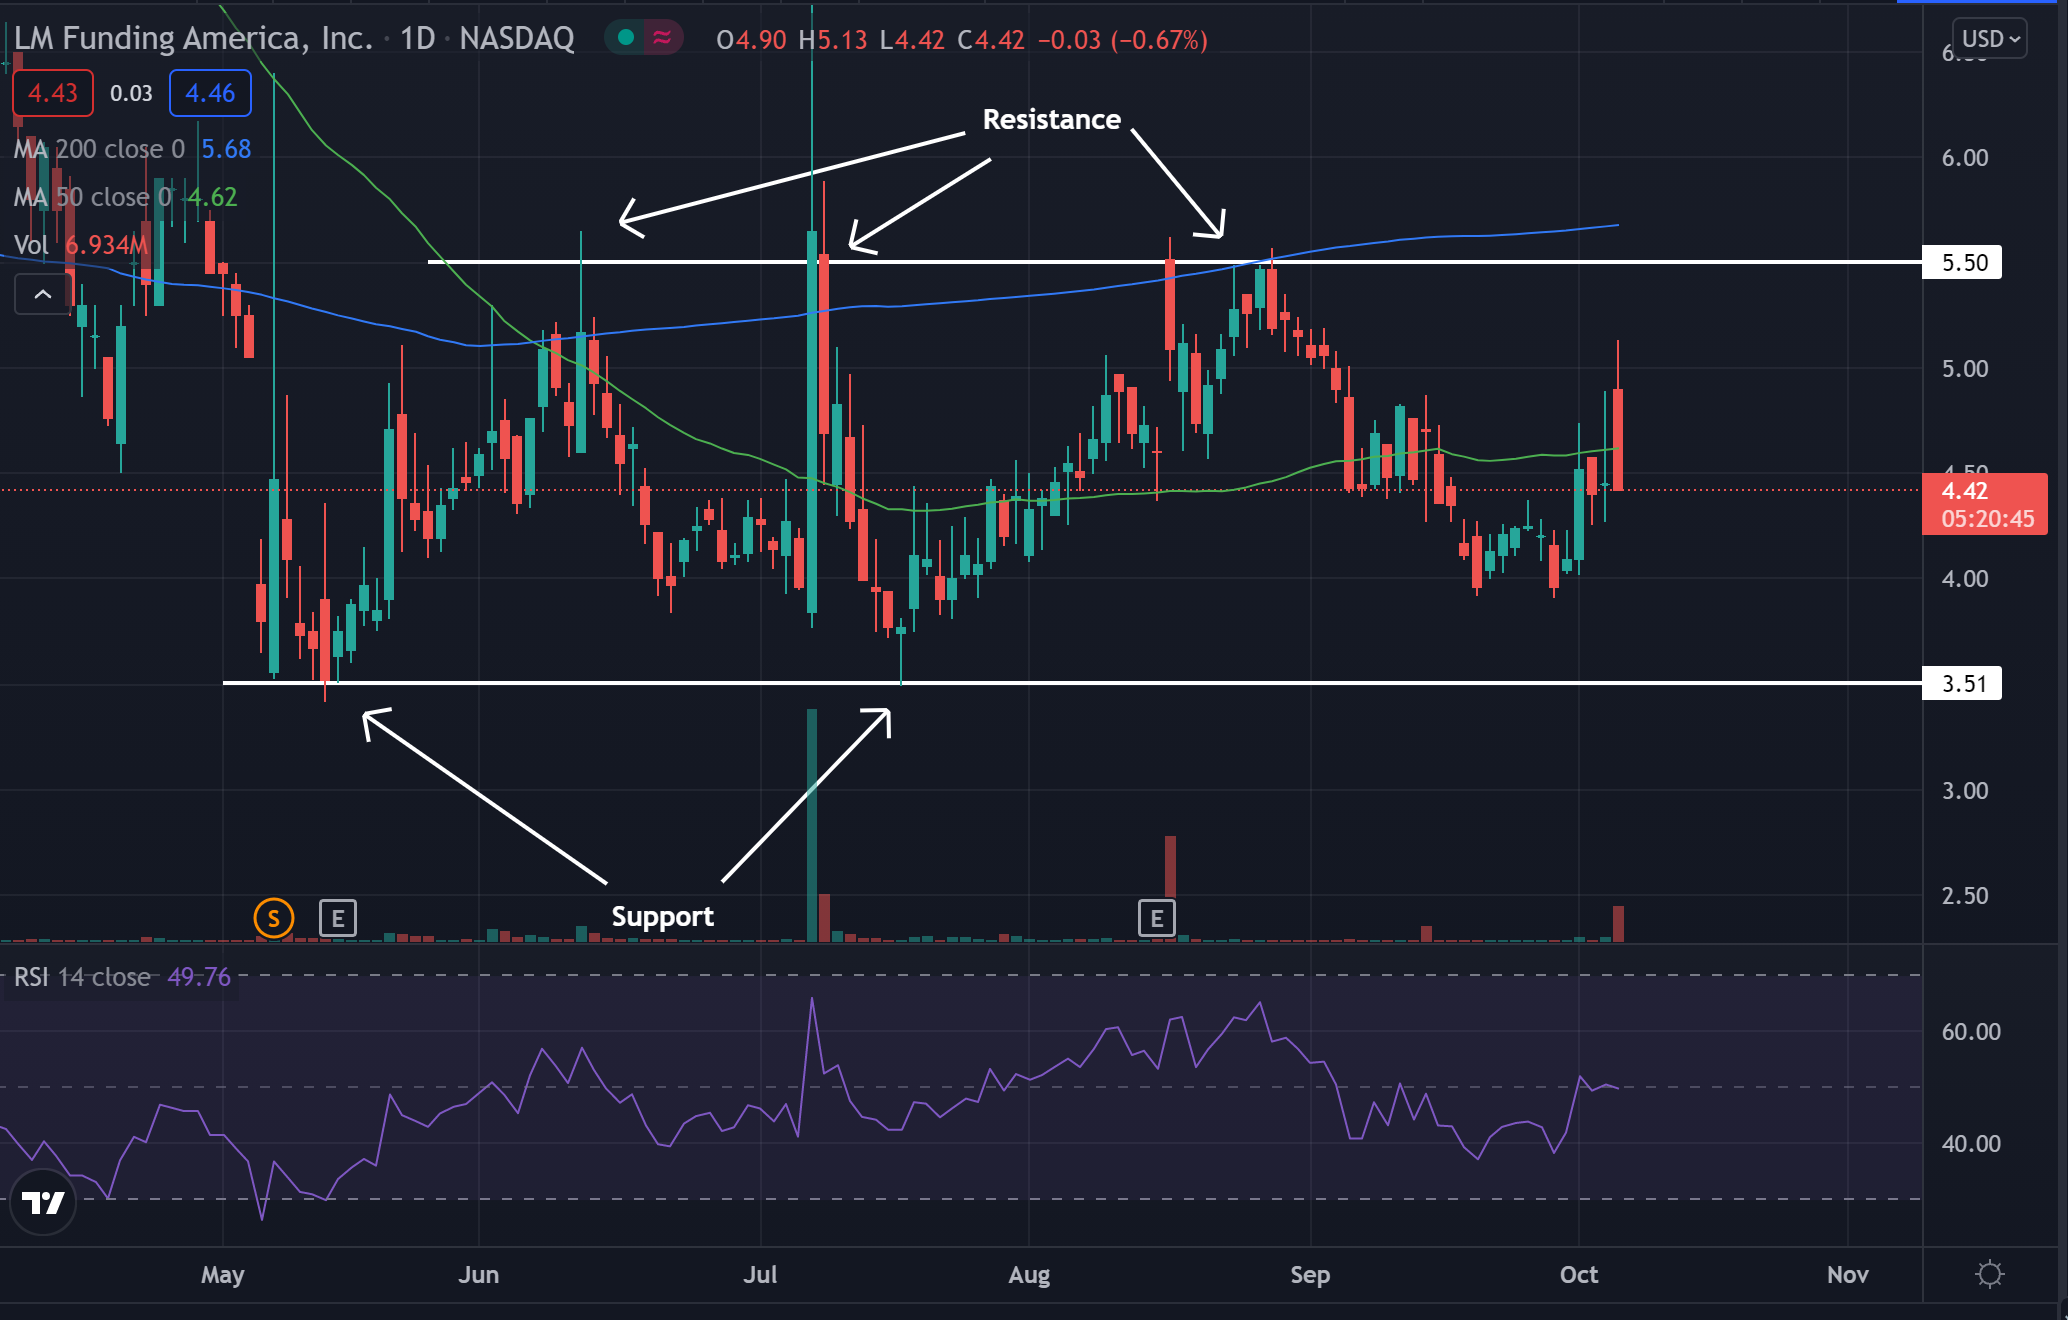The image size is (2068, 1320).
Task: Click the green market open status dot
Action: [x=626, y=38]
